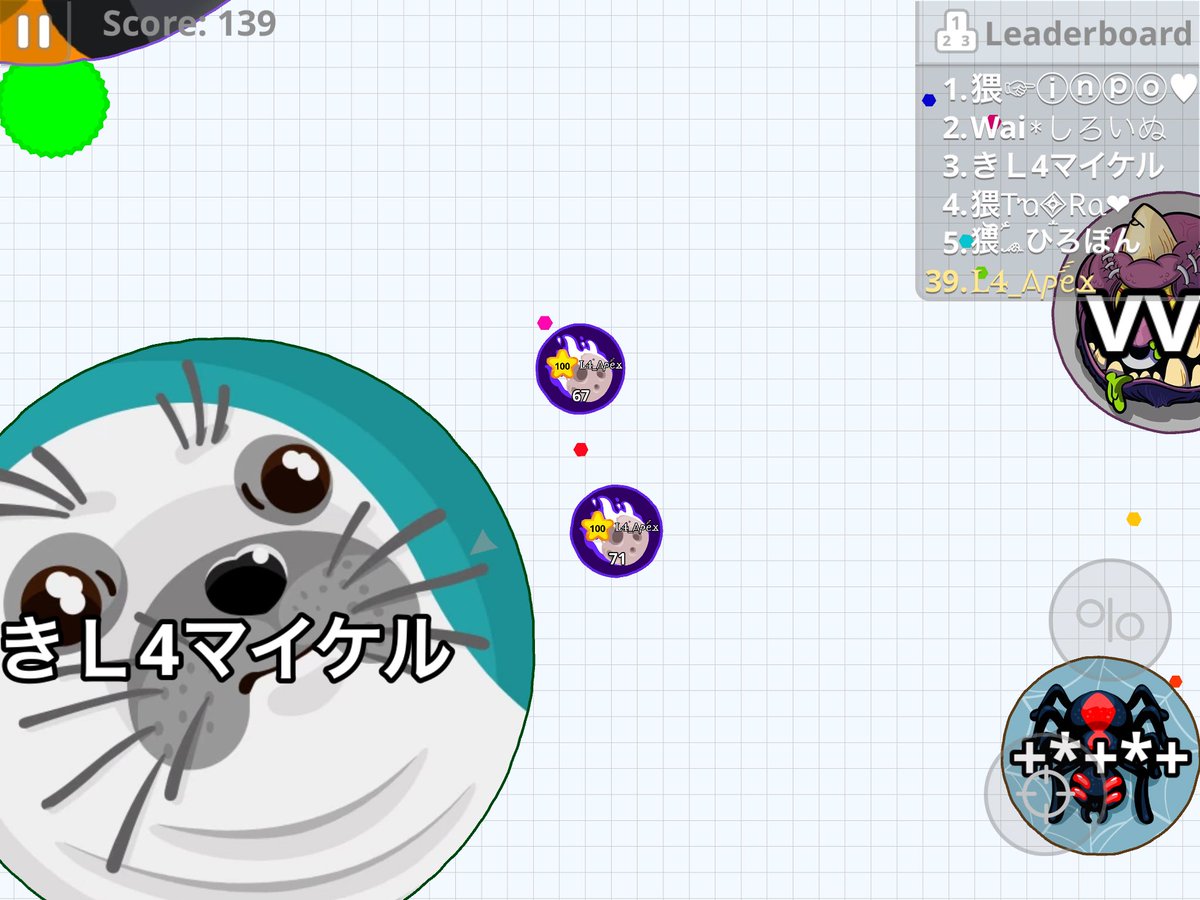The height and width of the screenshot is (900, 1200).
Task: Select the leaderboard rank 5 entry ひろぽん
Action: tap(1041, 241)
